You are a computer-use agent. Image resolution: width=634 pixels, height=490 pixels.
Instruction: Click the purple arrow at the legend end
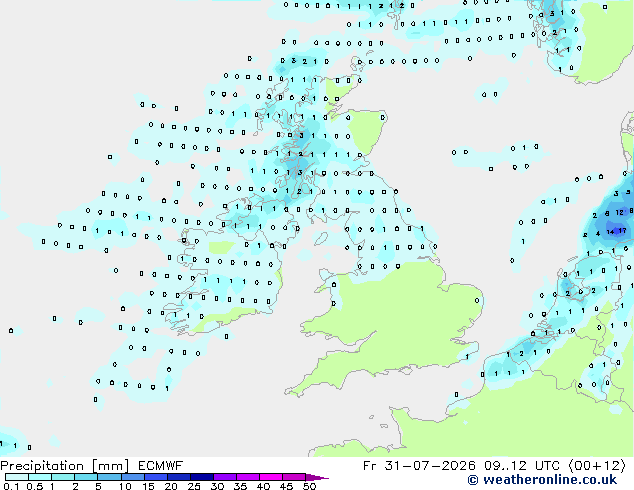coord(317,477)
